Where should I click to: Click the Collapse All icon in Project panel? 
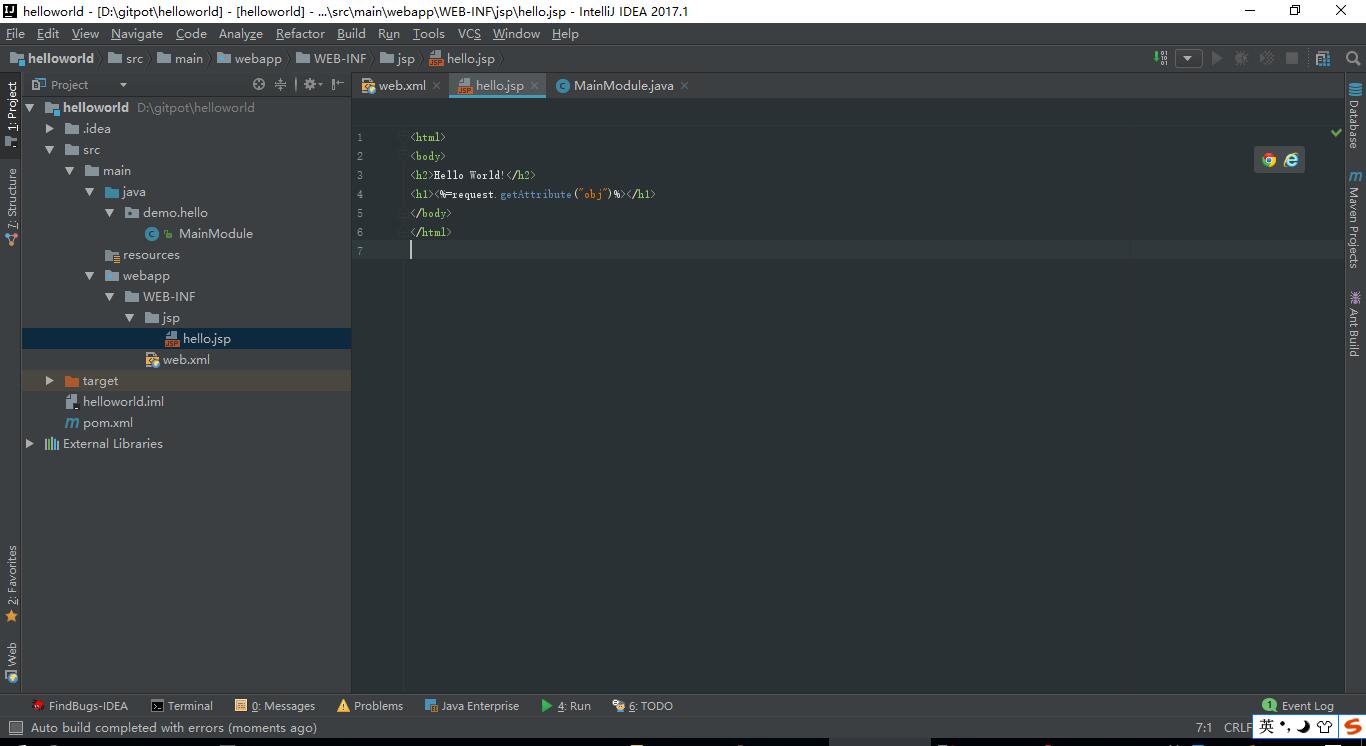tap(281, 85)
